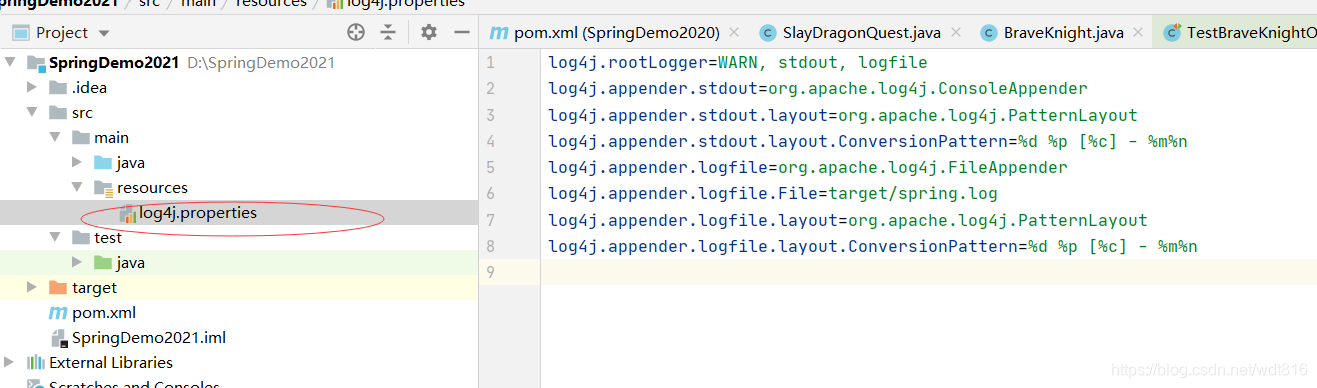Click 'org.apache.log4j.FileAppender' value
Viewport: 1317px width, 388px height.
(x=922, y=167)
